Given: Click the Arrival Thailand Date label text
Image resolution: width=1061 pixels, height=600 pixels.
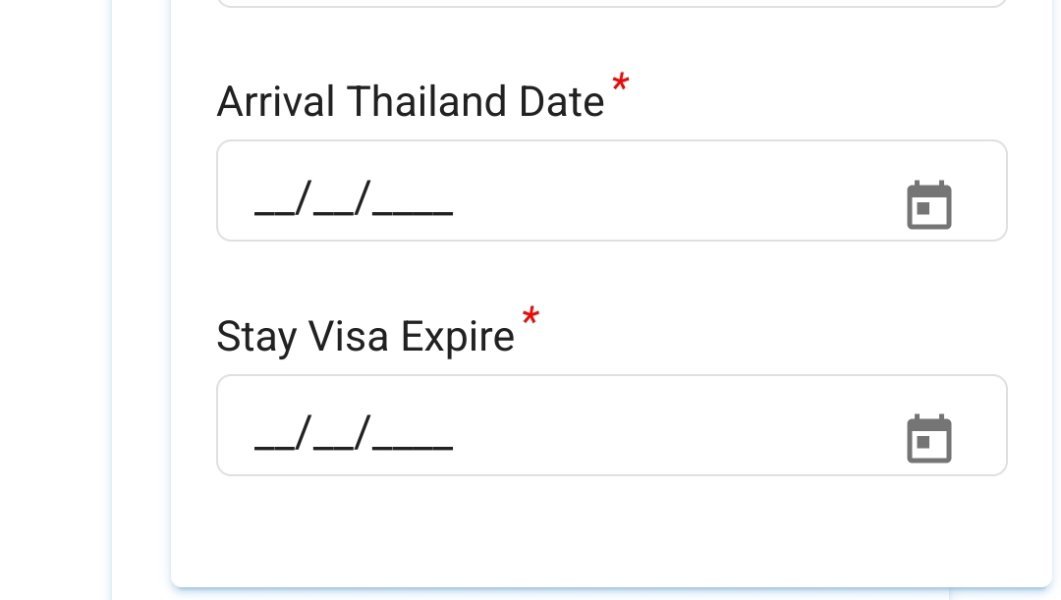Looking at the screenshot, I should (410, 102).
